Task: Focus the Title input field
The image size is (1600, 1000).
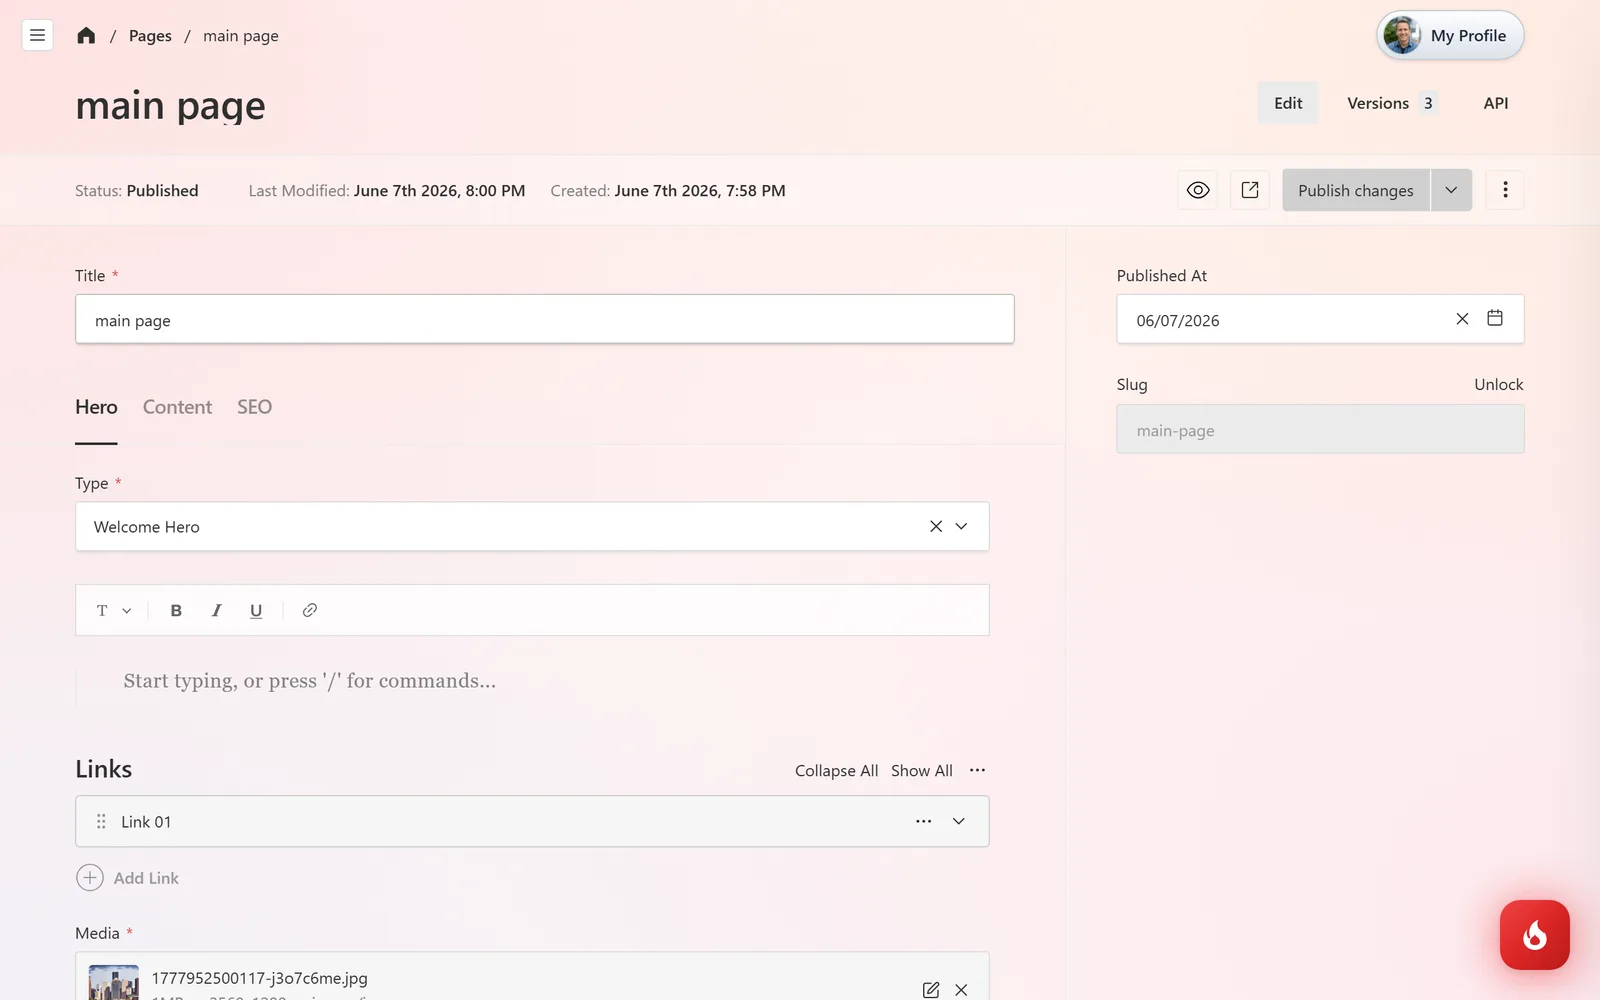Action: (x=545, y=319)
